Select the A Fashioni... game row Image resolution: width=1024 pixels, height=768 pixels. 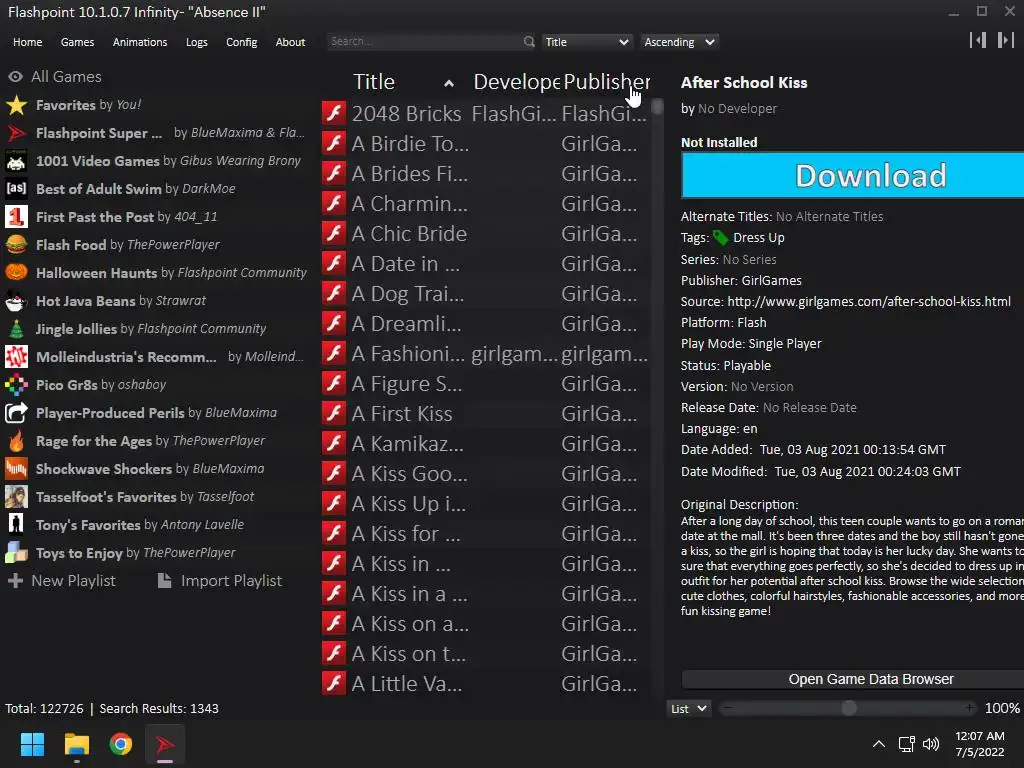coord(485,353)
